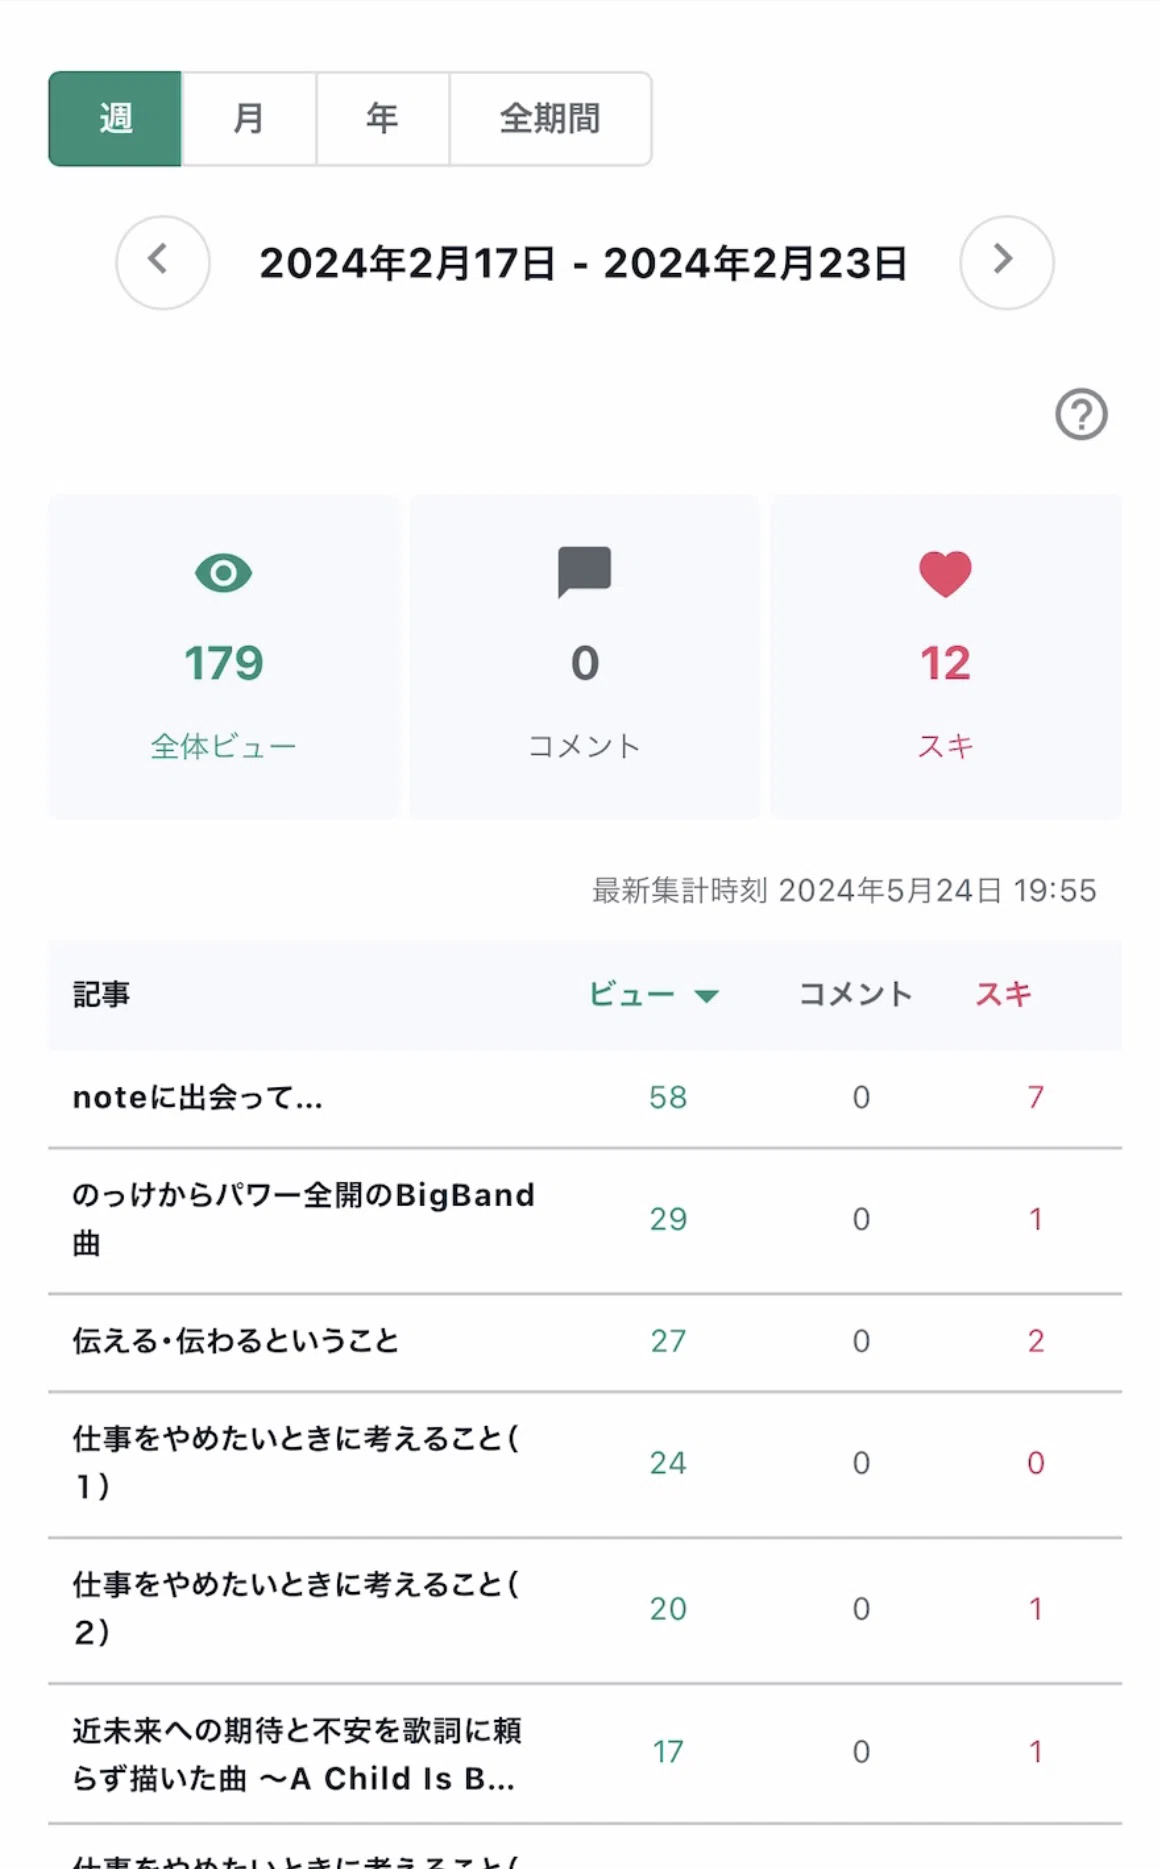Switch to the 月 (month) tab

tap(249, 118)
